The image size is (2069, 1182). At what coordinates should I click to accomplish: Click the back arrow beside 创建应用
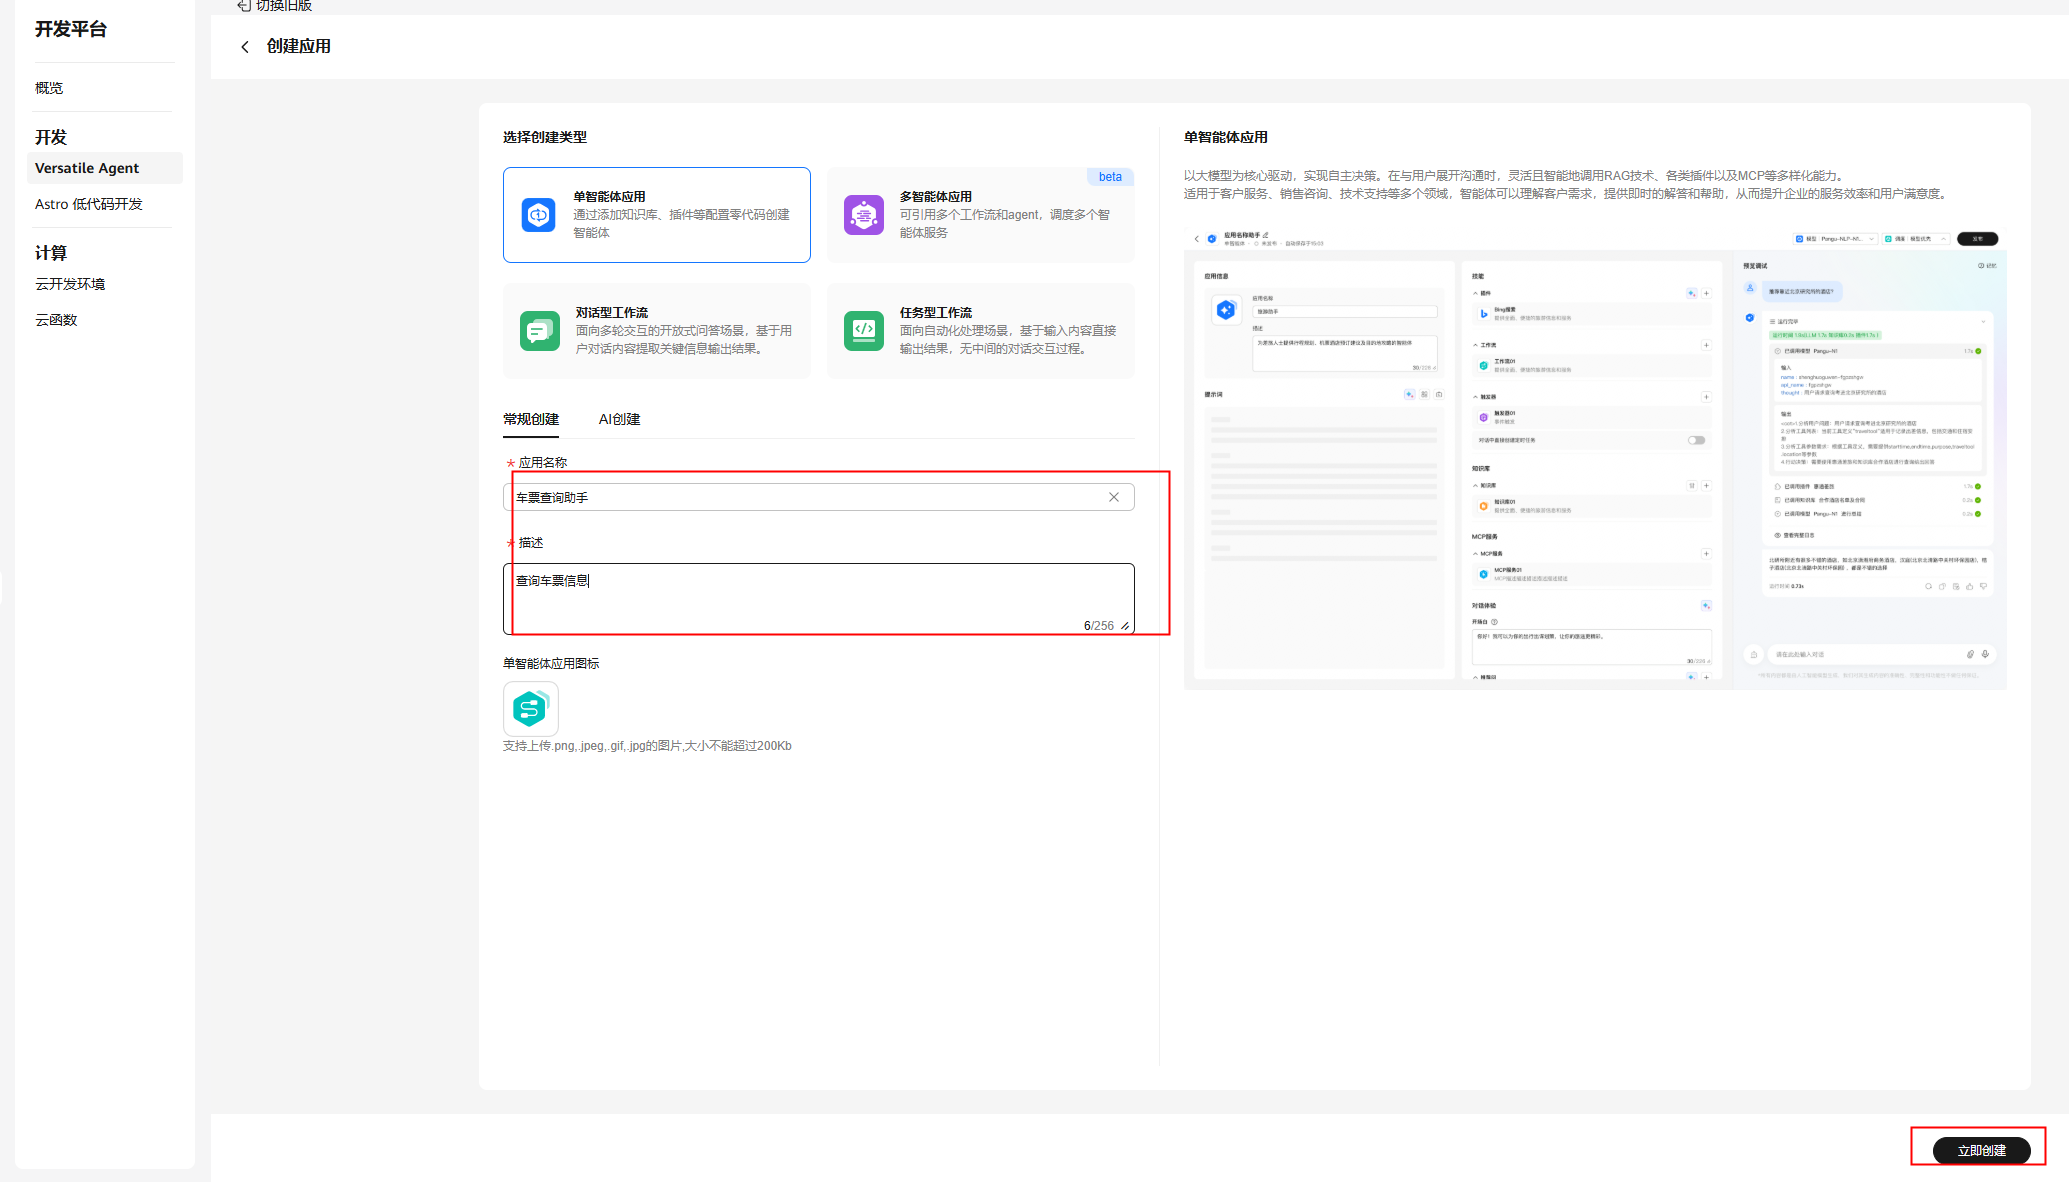[x=245, y=47]
